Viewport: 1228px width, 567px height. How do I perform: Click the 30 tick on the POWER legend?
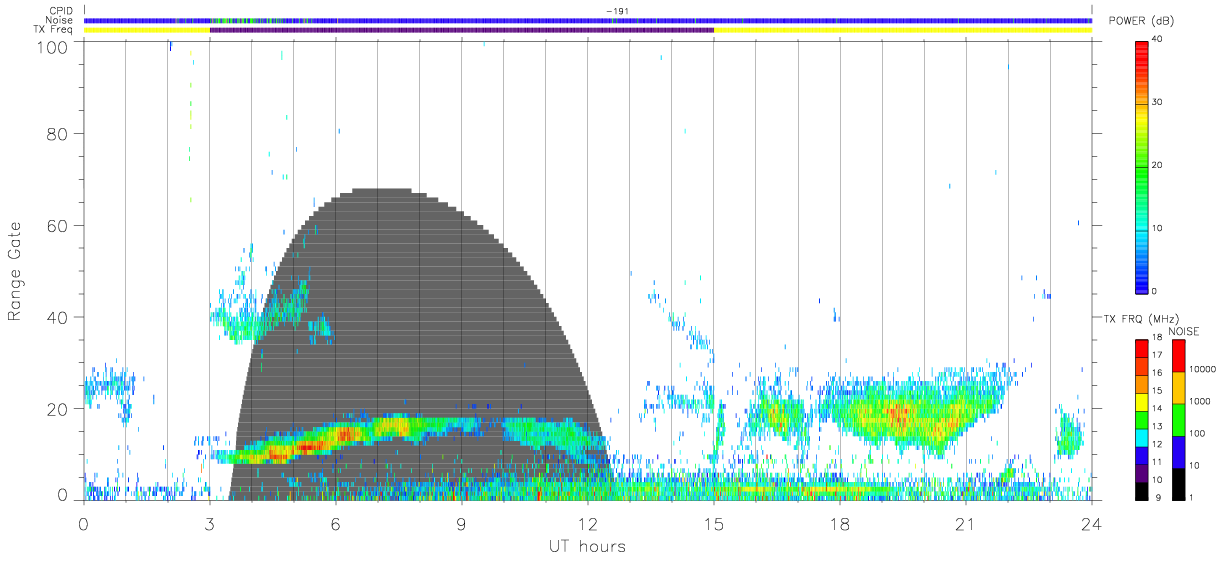[1158, 103]
